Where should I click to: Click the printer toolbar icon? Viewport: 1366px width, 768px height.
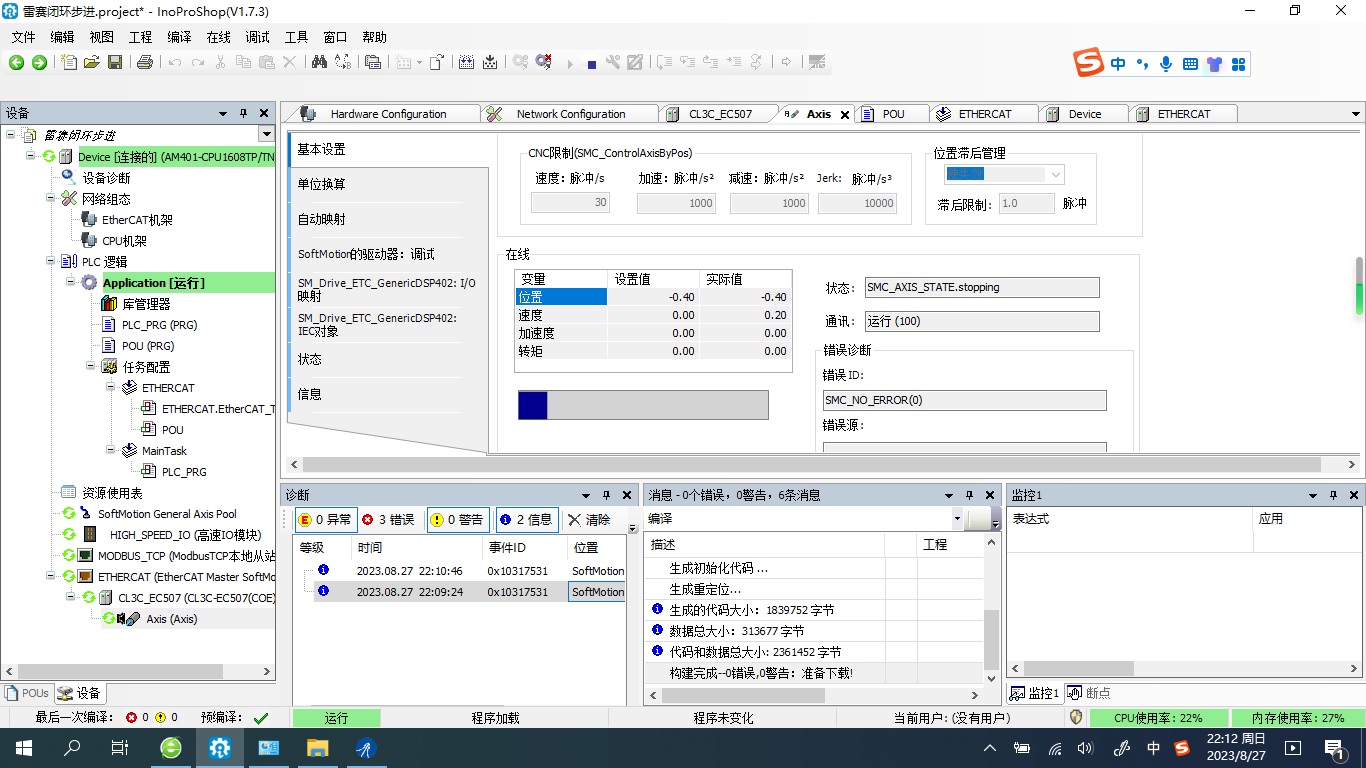click(145, 62)
